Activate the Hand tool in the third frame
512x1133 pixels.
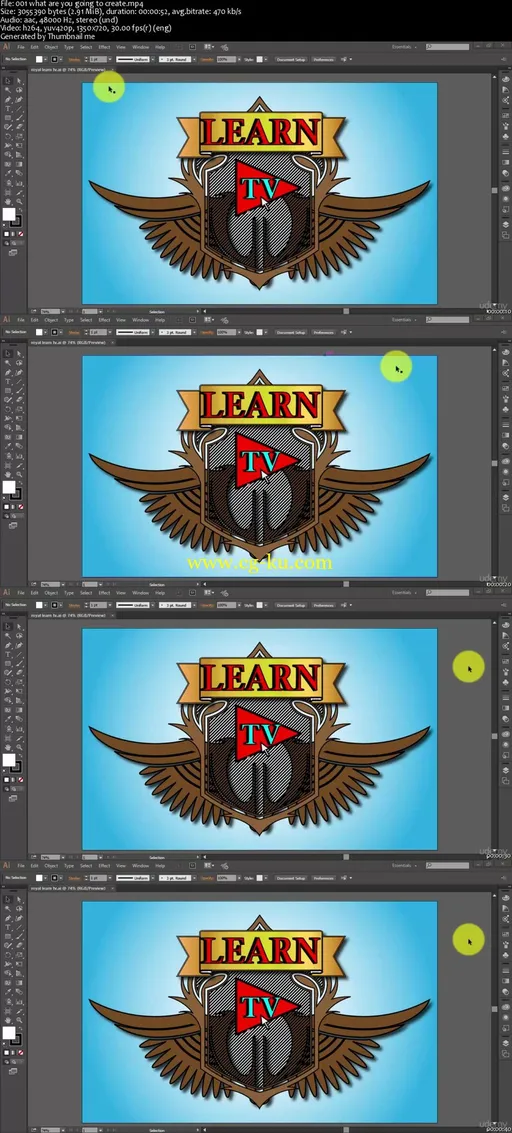coord(7,746)
